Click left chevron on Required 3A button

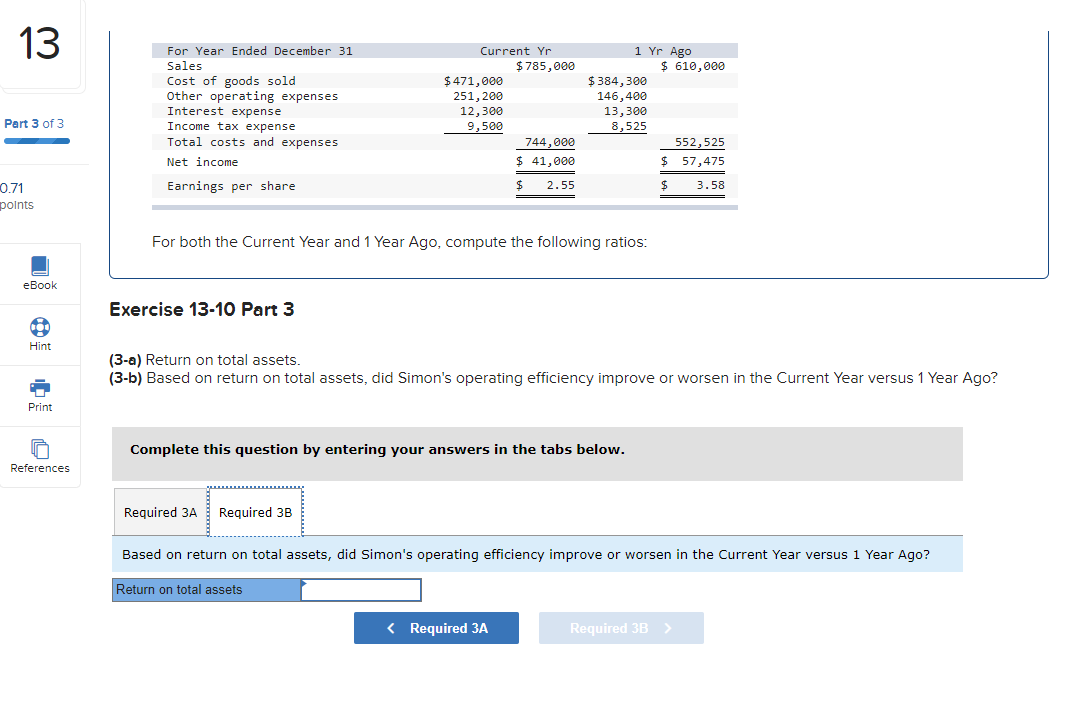(391, 628)
